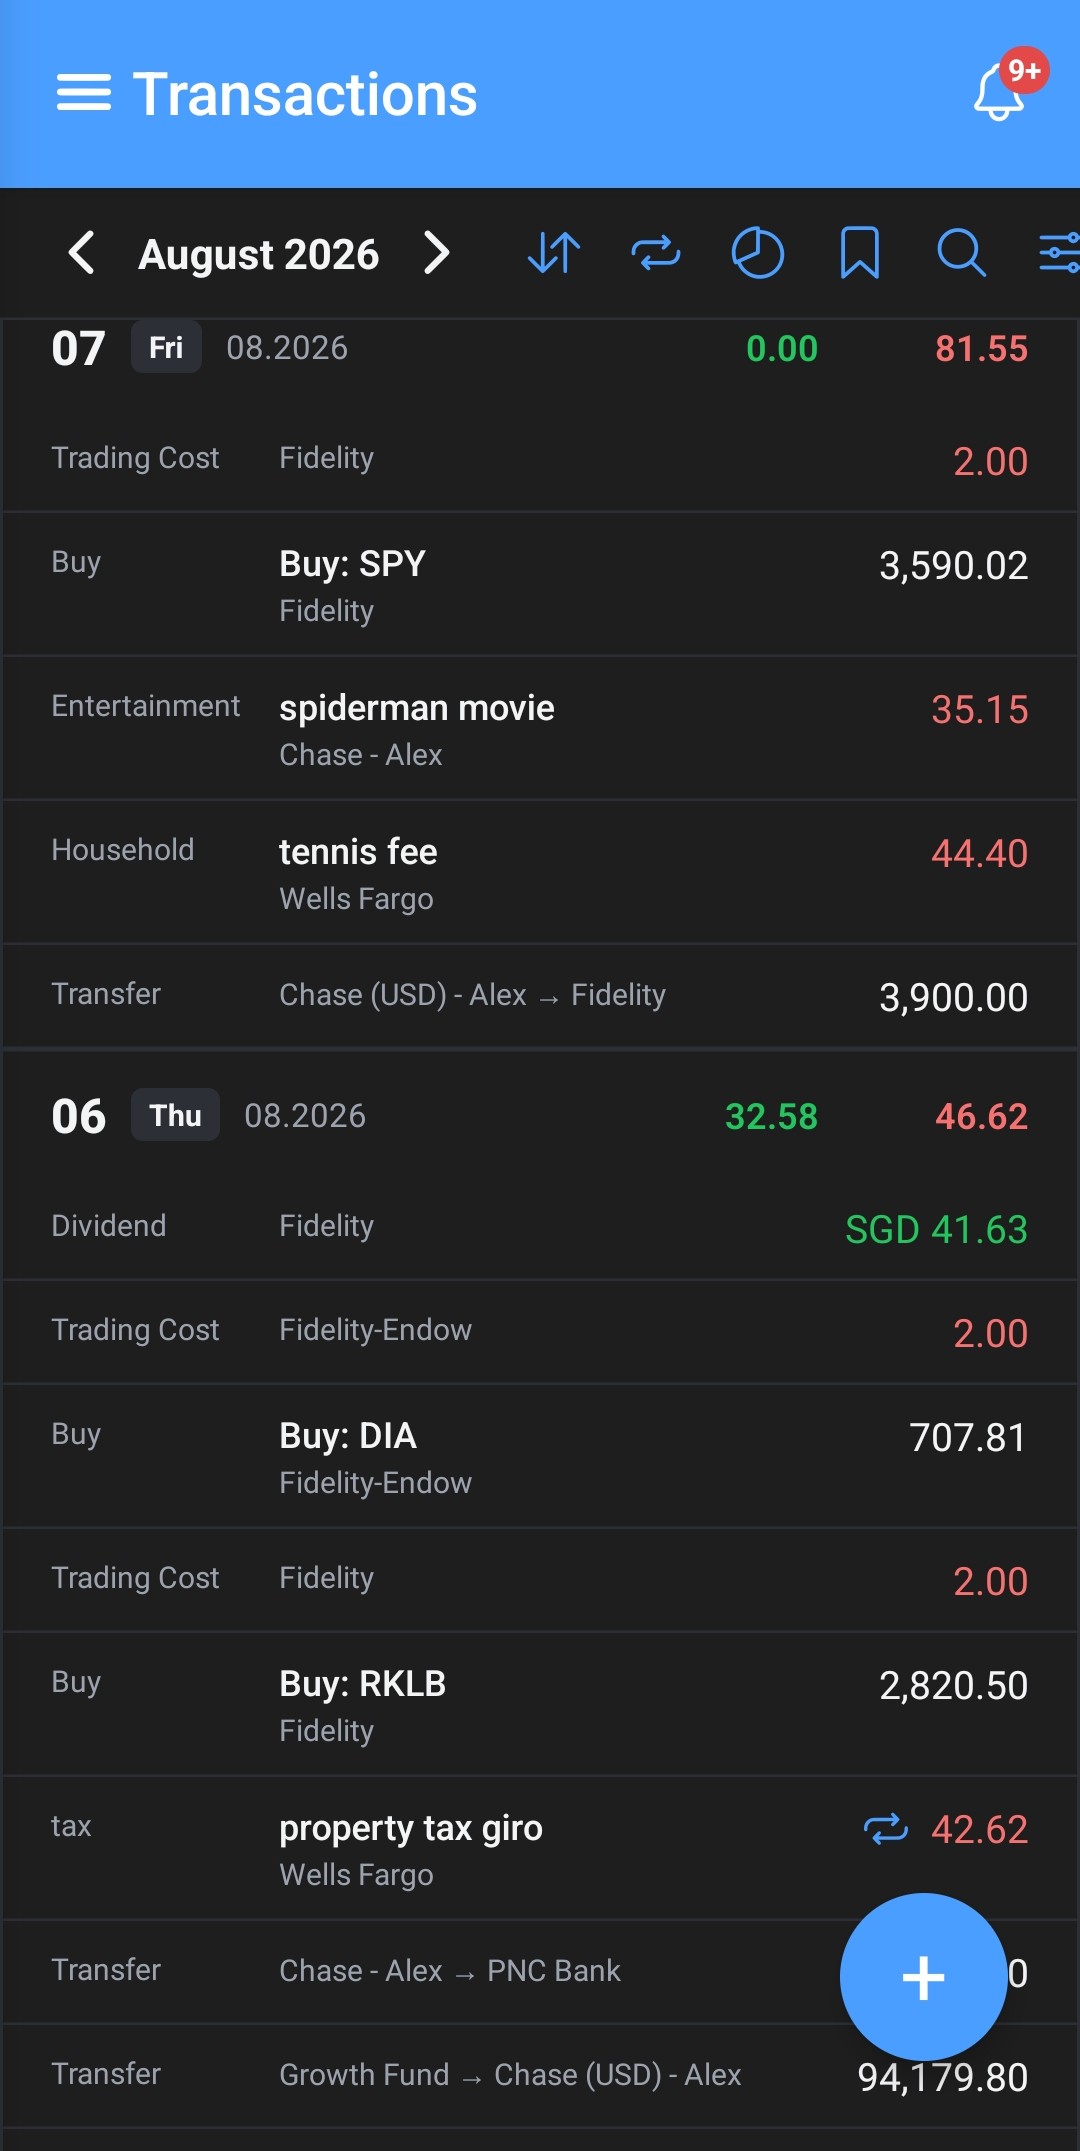Open Trading Cost 2.00 entry above Buy: SPY
1080x2151 pixels.
click(x=540, y=459)
